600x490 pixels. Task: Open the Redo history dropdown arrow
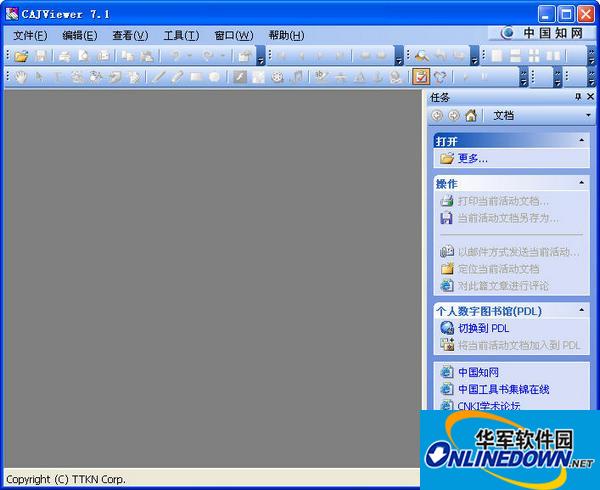click(x=222, y=56)
